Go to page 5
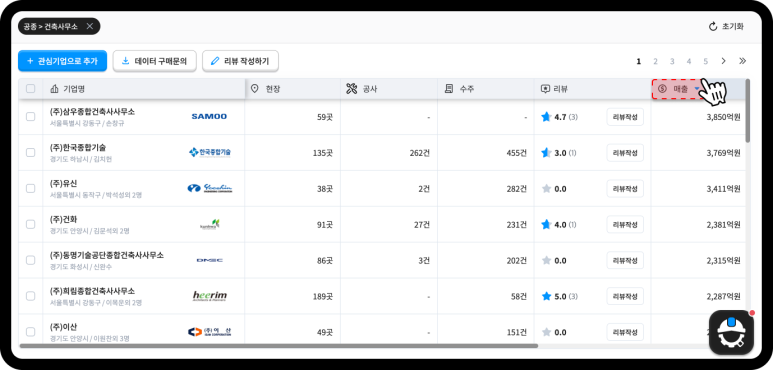The height and width of the screenshot is (370, 773). point(705,62)
